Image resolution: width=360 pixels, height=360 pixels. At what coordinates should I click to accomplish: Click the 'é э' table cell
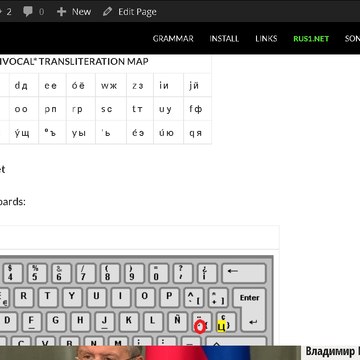point(140,132)
